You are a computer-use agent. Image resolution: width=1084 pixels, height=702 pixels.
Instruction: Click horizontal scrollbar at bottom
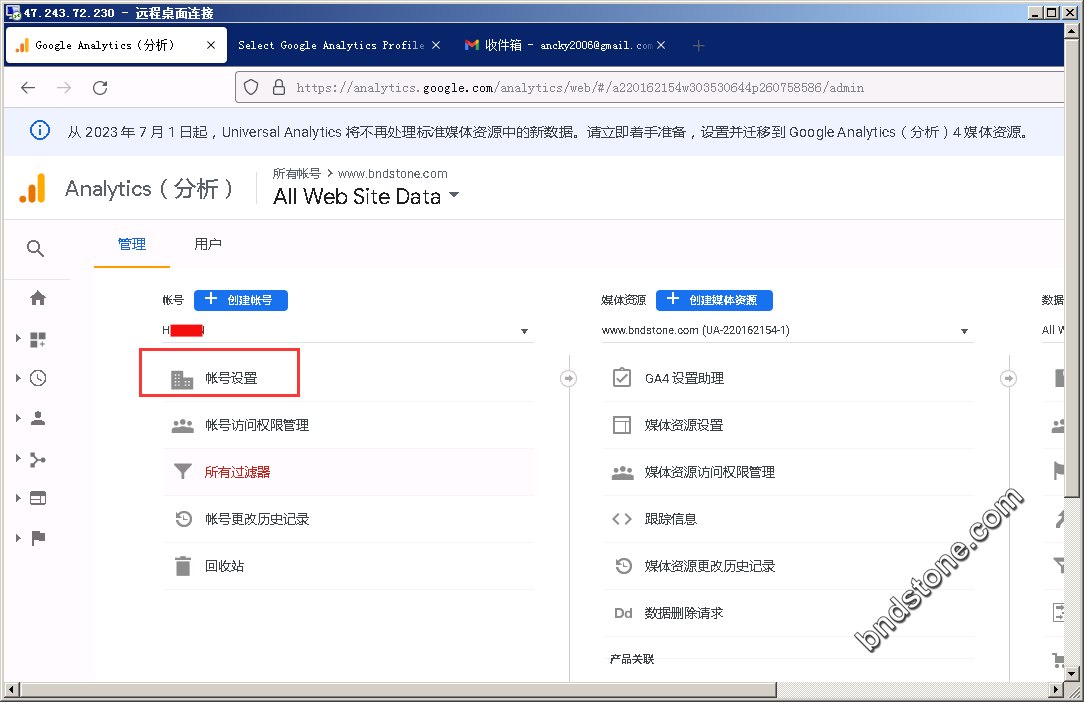[398, 690]
